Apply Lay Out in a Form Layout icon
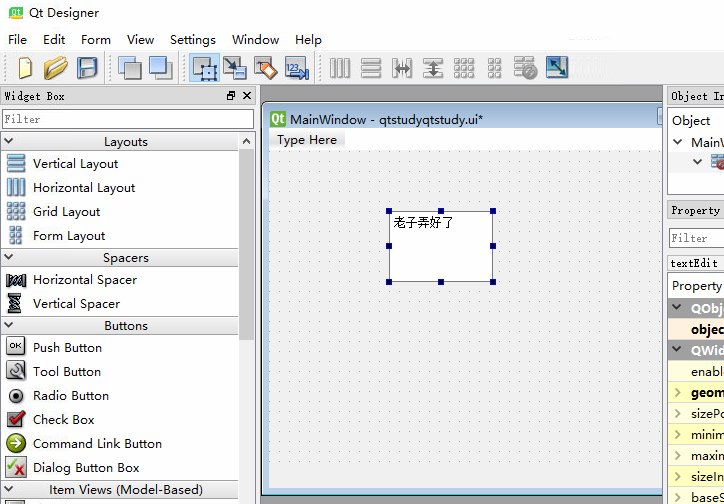Screen dimensions: 724x504 point(494,68)
